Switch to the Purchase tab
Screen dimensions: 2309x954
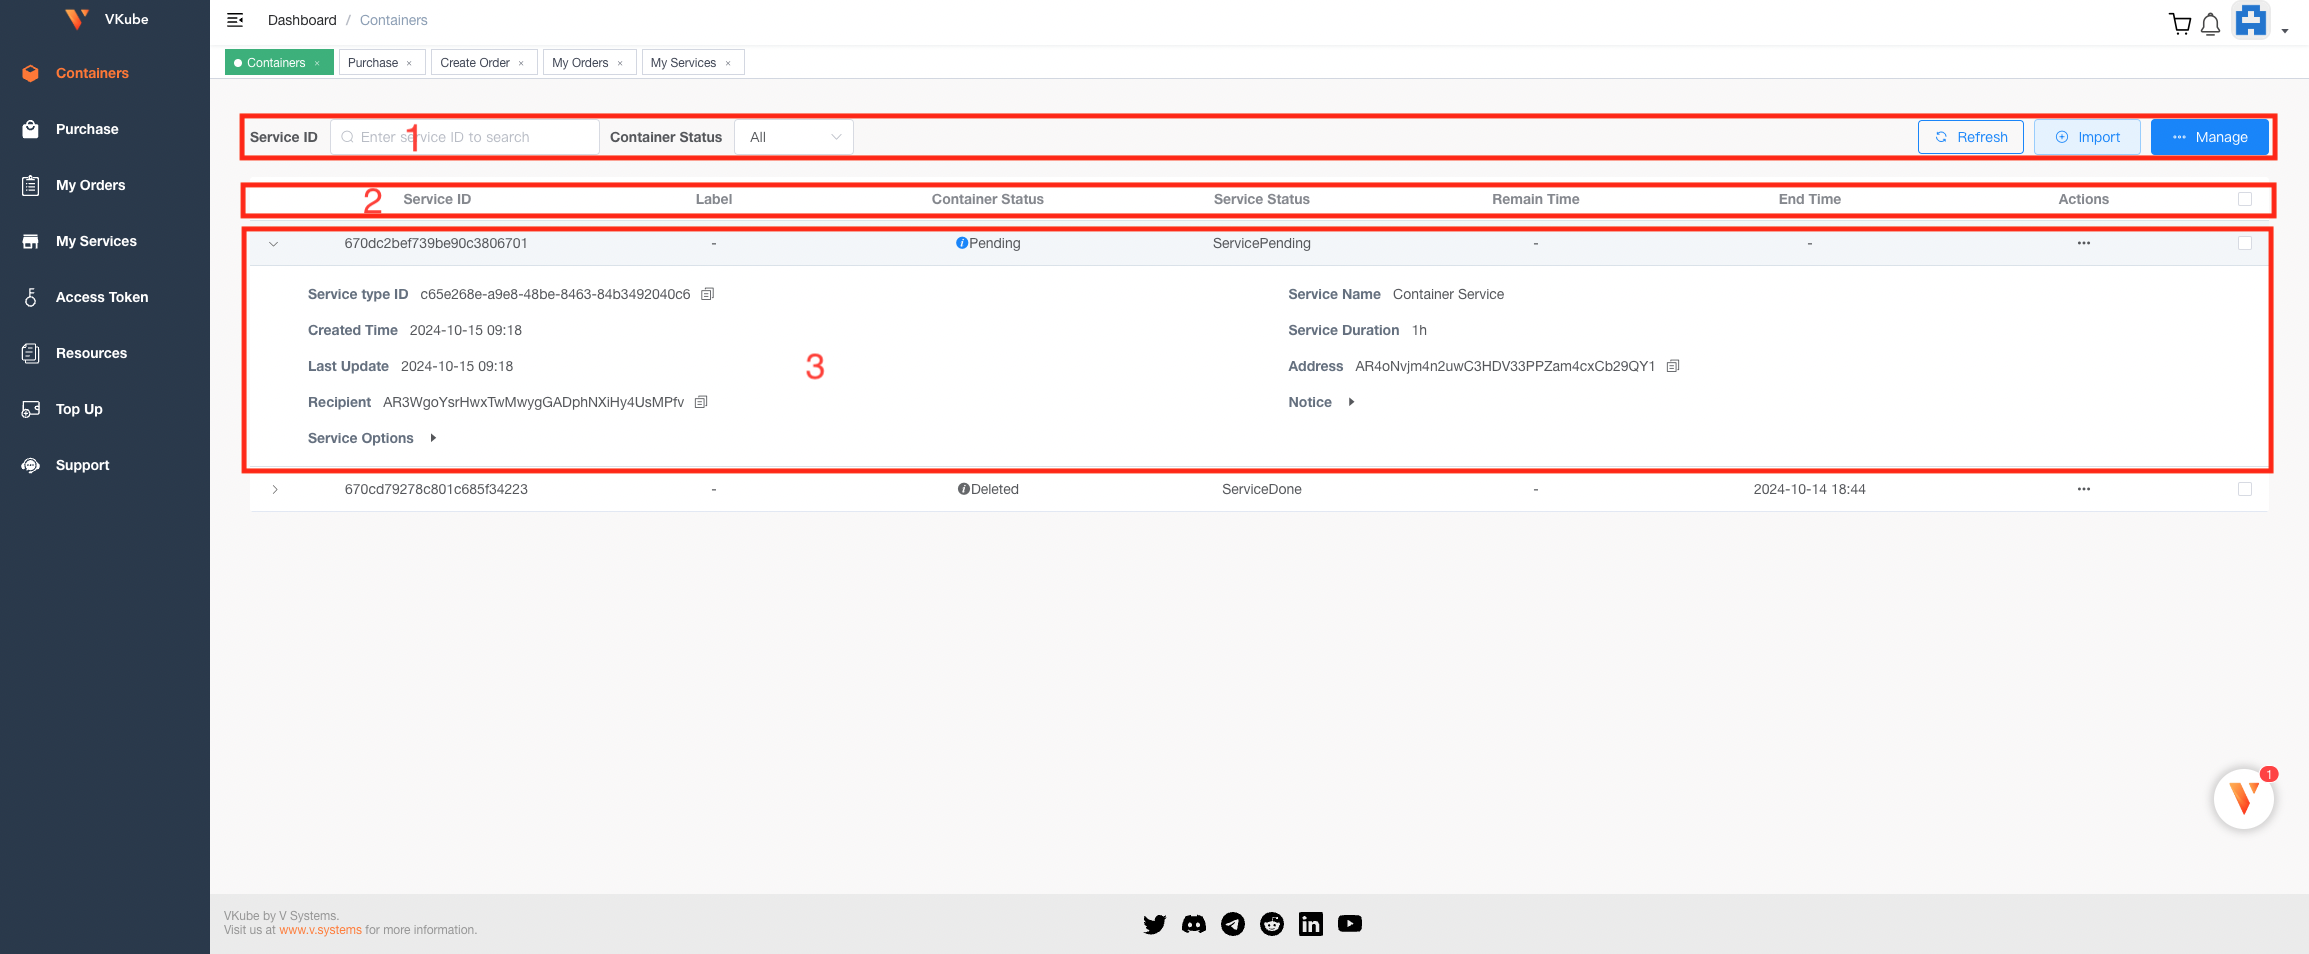[x=373, y=62]
